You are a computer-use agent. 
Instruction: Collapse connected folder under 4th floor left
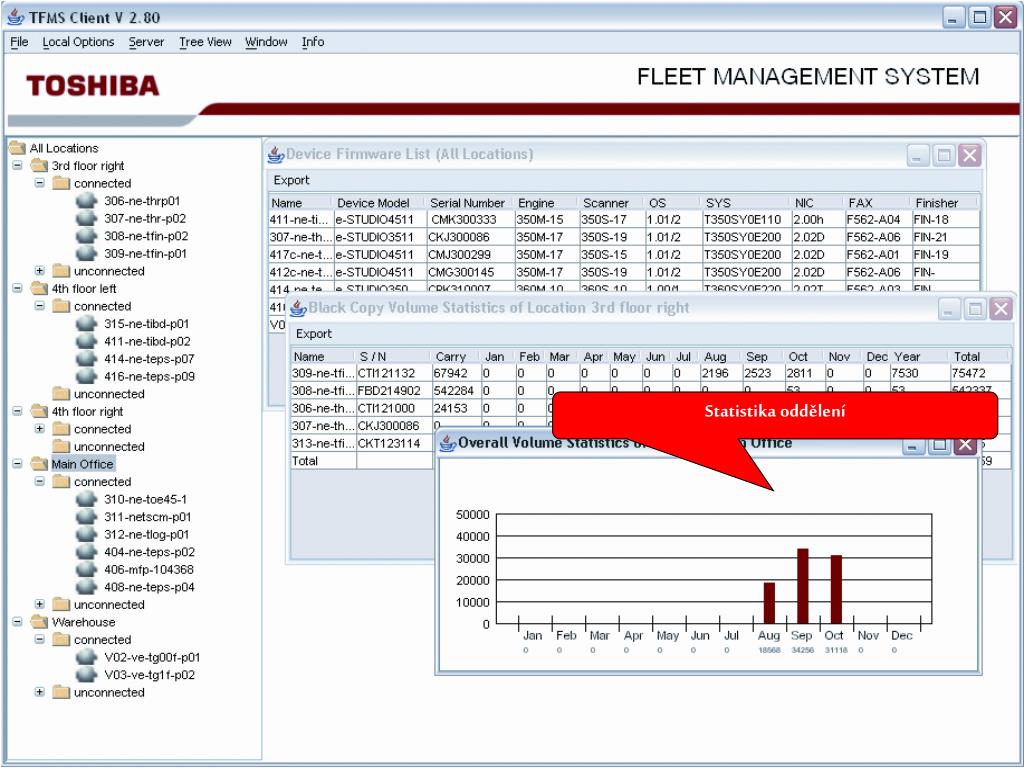coord(40,306)
